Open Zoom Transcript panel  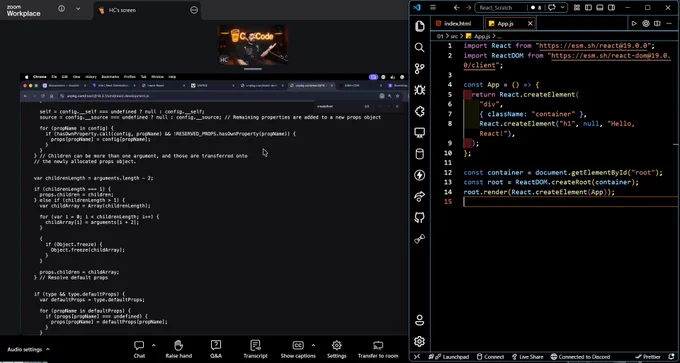(255, 349)
